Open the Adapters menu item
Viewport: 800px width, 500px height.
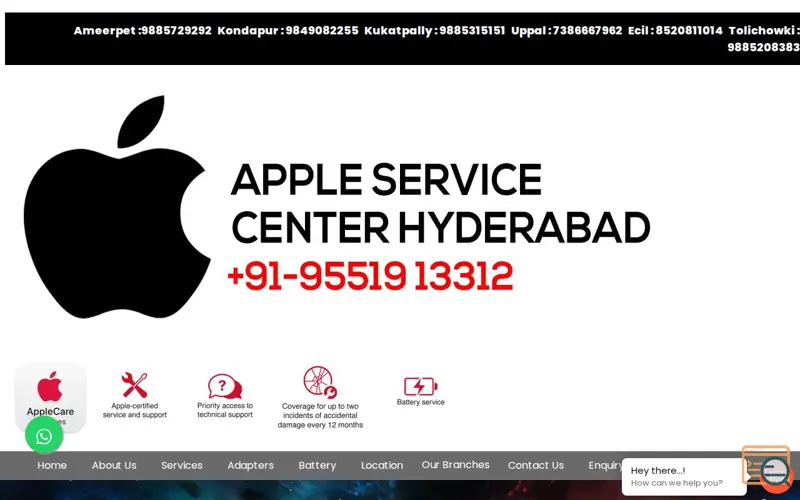coord(251,465)
